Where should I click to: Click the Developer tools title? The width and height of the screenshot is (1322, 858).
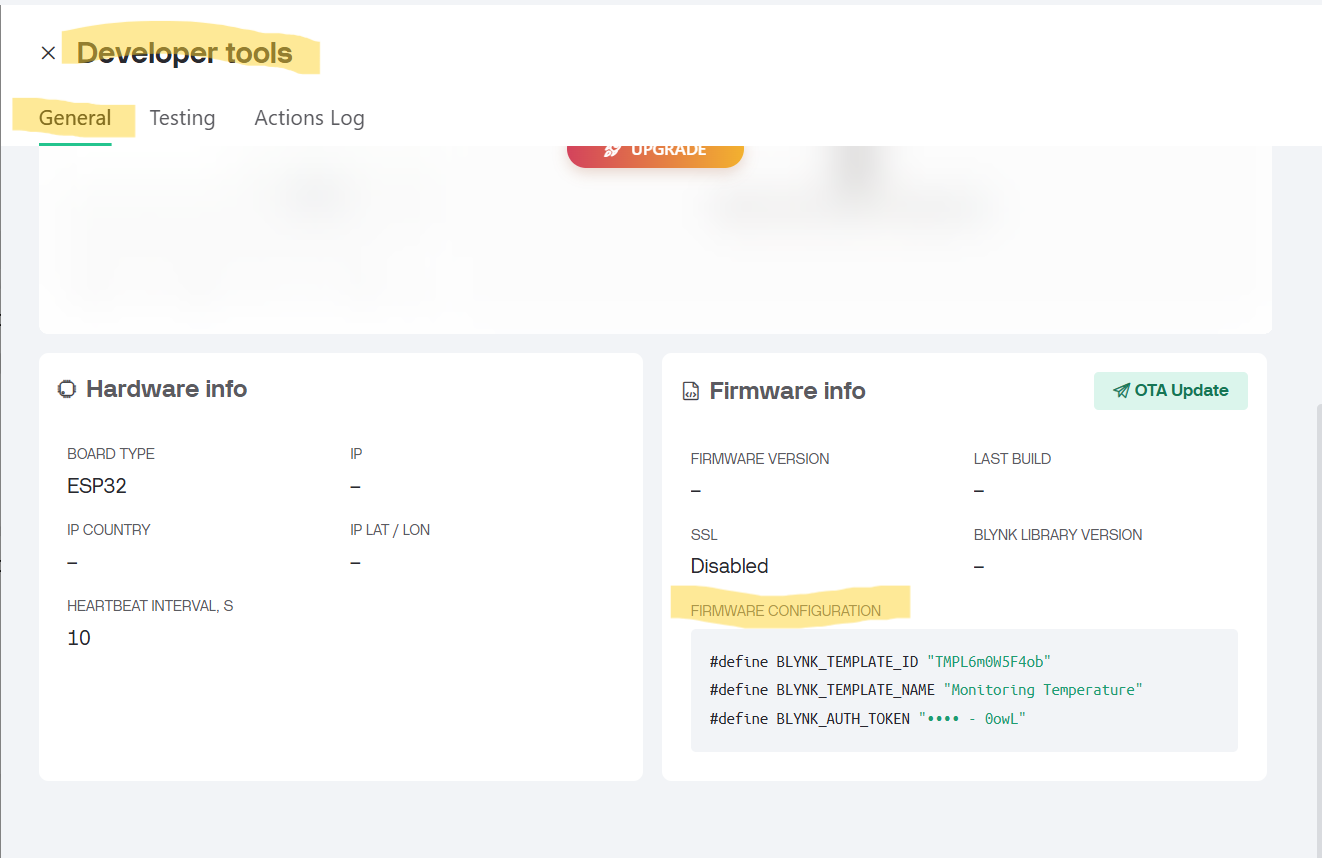(185, 53)
